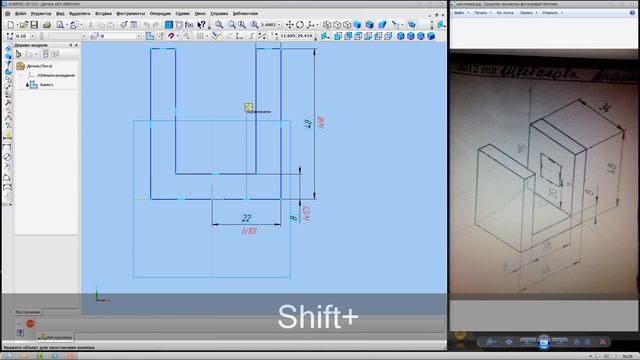The width and height of the screenshot is (640, 360).
Task: Open print preview icon
Action: point(60,25)
